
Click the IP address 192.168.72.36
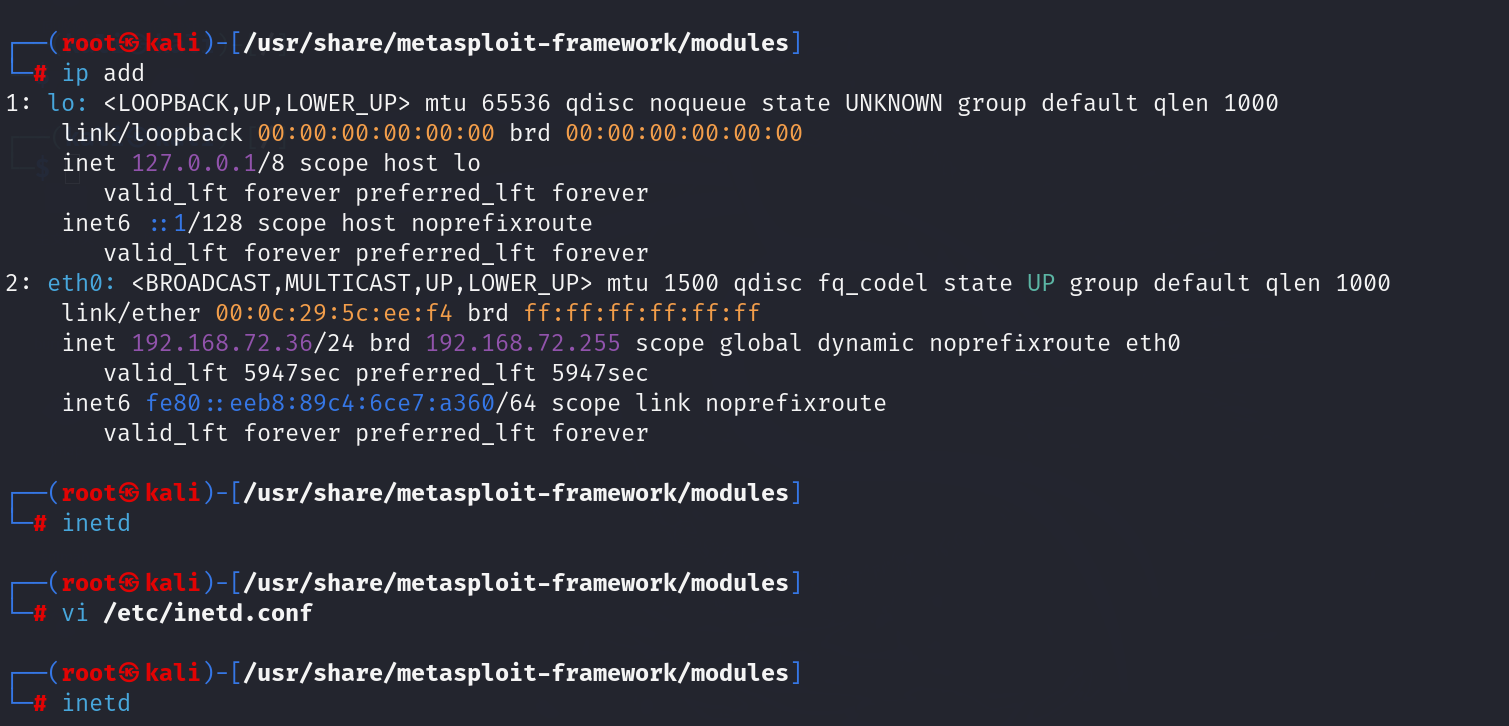222,343
